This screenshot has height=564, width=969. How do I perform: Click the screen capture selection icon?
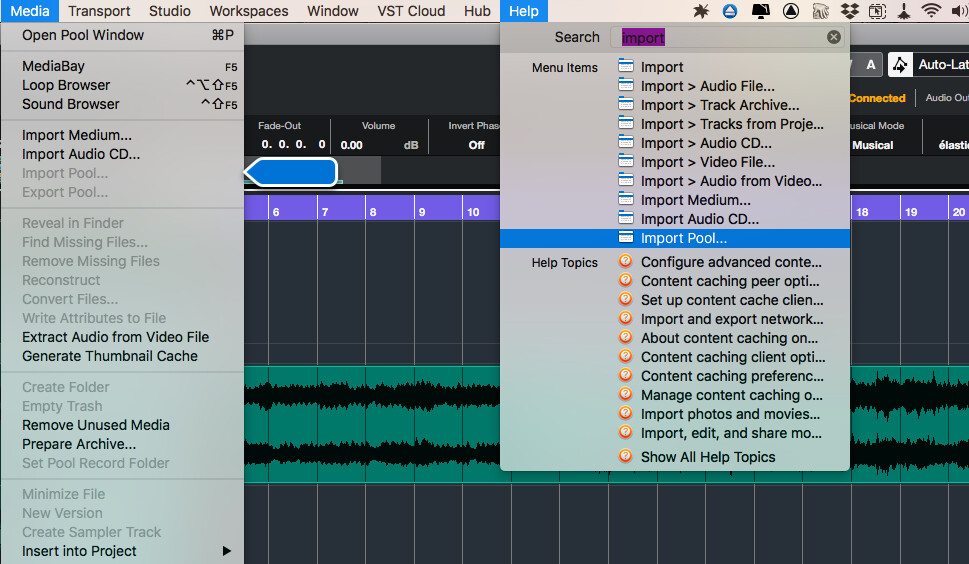878,11
